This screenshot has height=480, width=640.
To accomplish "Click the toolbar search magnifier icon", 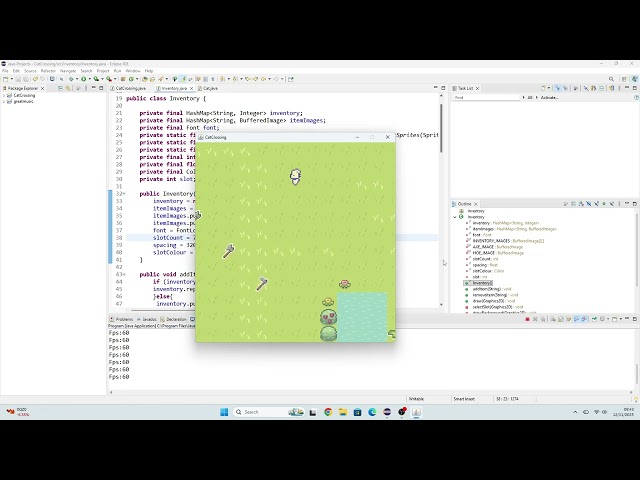I will pyautogui.click(x=611, y=79).
